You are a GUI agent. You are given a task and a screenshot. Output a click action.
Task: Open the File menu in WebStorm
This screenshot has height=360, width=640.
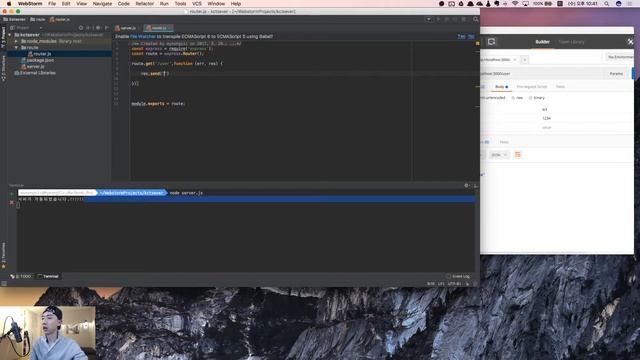(x=52, y=4)
